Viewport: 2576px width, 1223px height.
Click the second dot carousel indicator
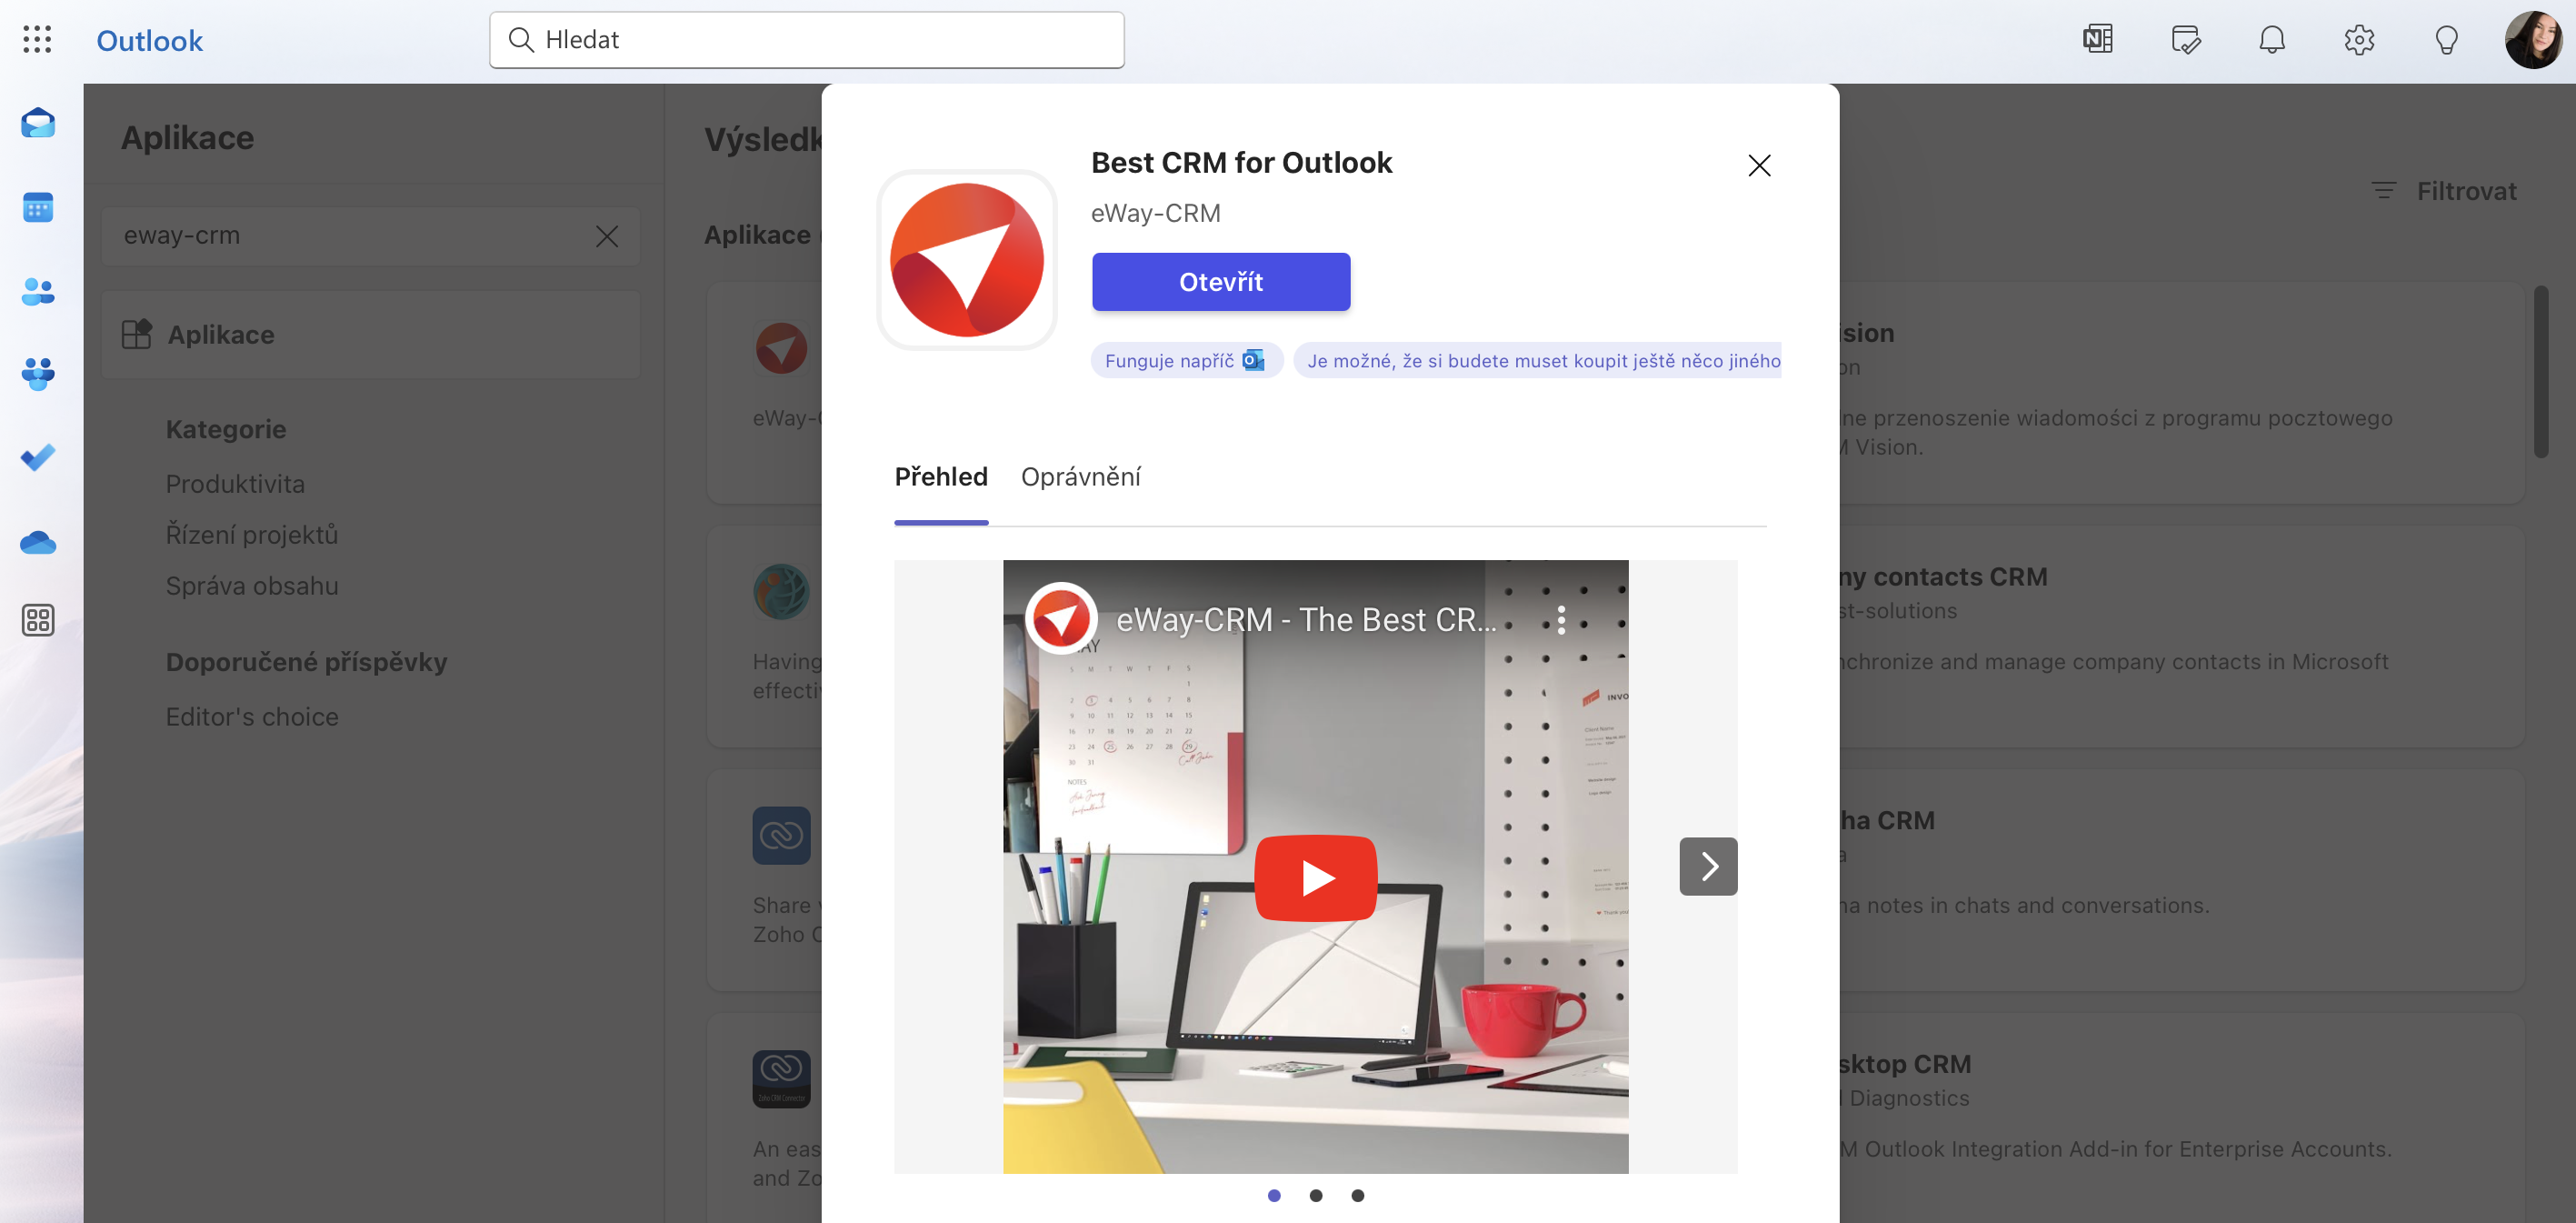click(x=1316, y=1195)
